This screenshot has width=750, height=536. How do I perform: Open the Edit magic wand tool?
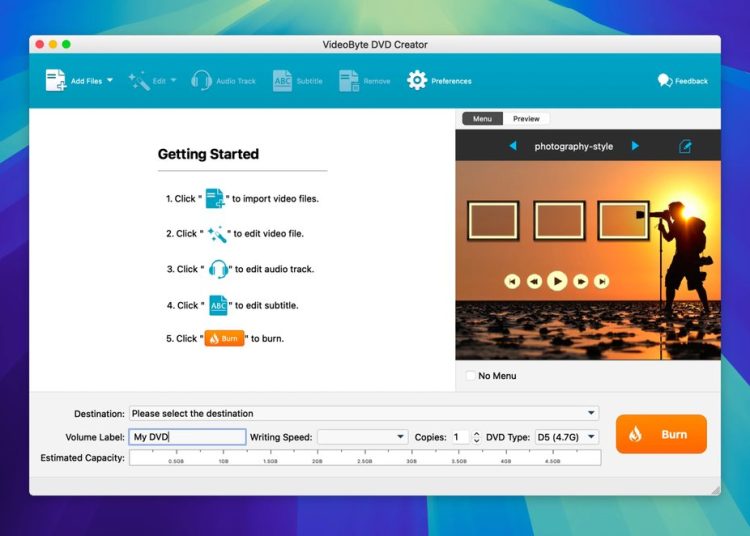[138, 81]
